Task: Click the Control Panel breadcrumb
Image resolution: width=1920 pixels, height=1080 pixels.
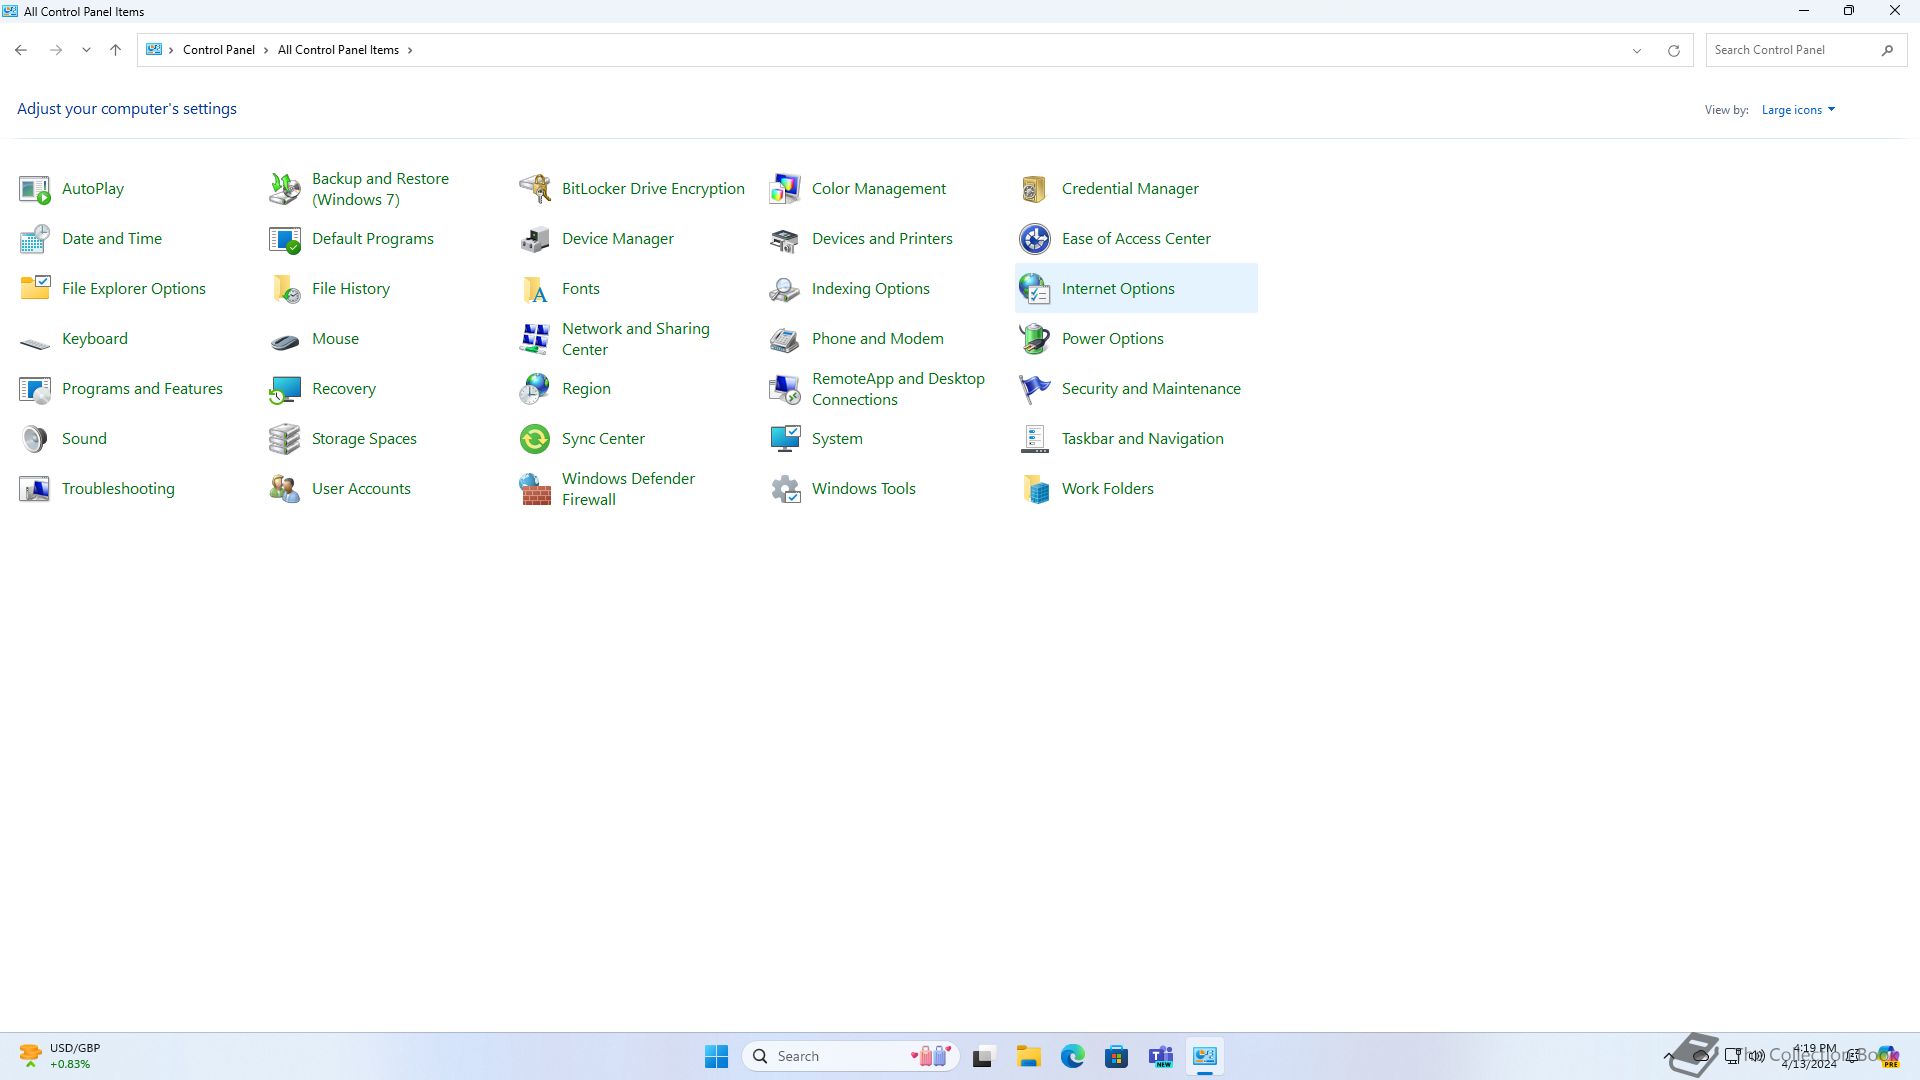Action: [x=218, y=50]
